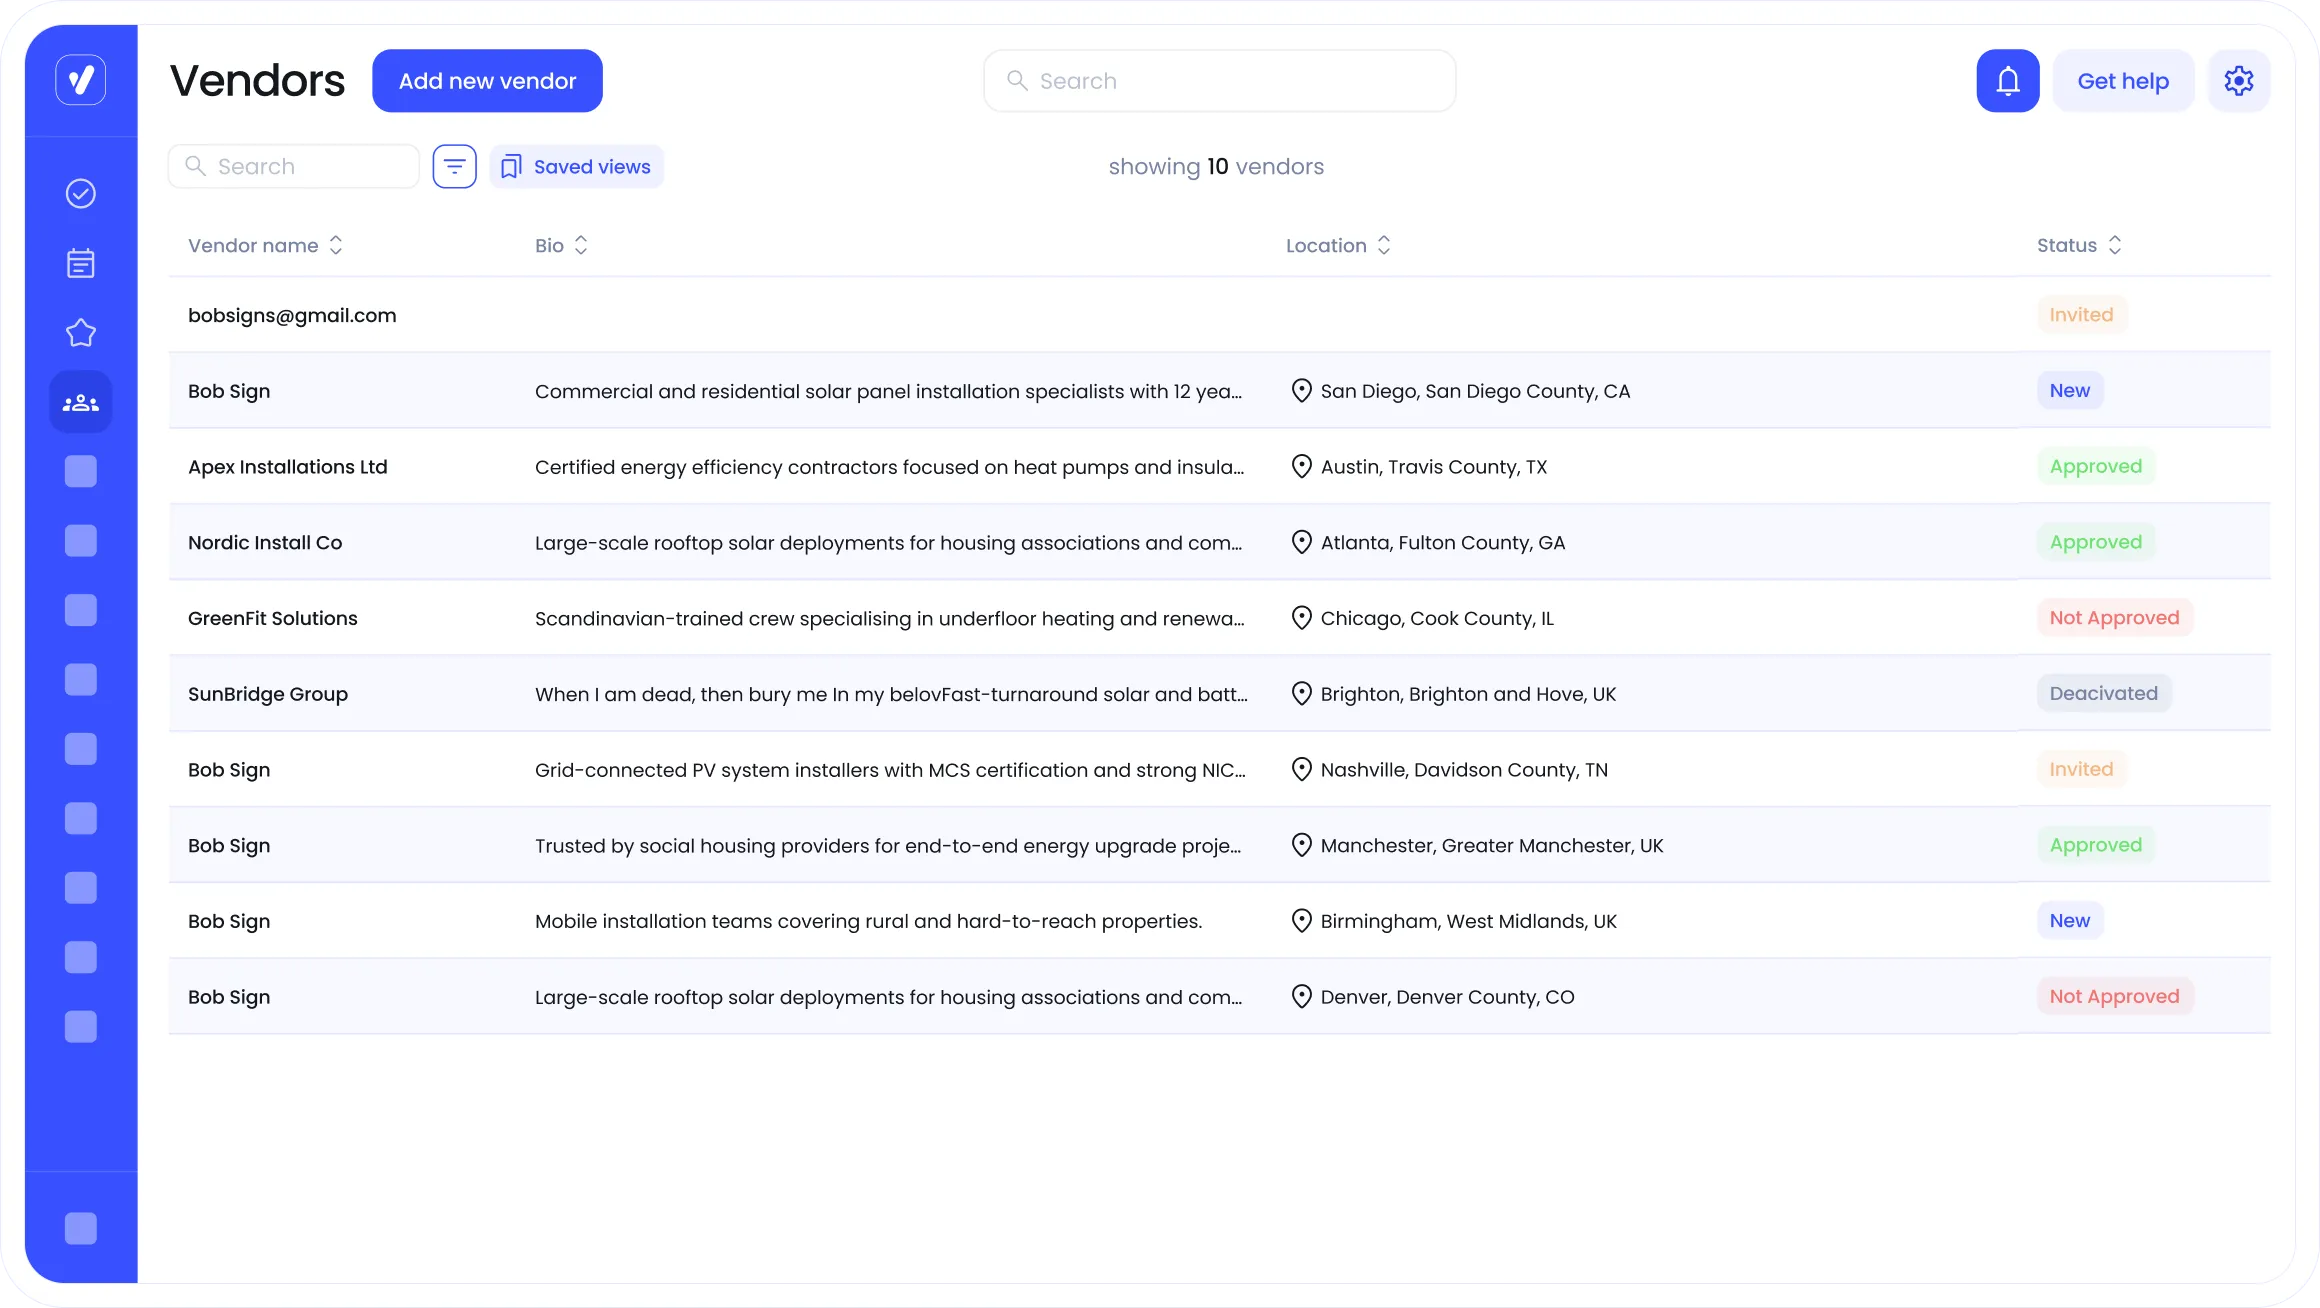The width and height of the screenshot is (2320, 1308).
Task: Select the vendors people sidebar icon
Action: pos(81,403)
